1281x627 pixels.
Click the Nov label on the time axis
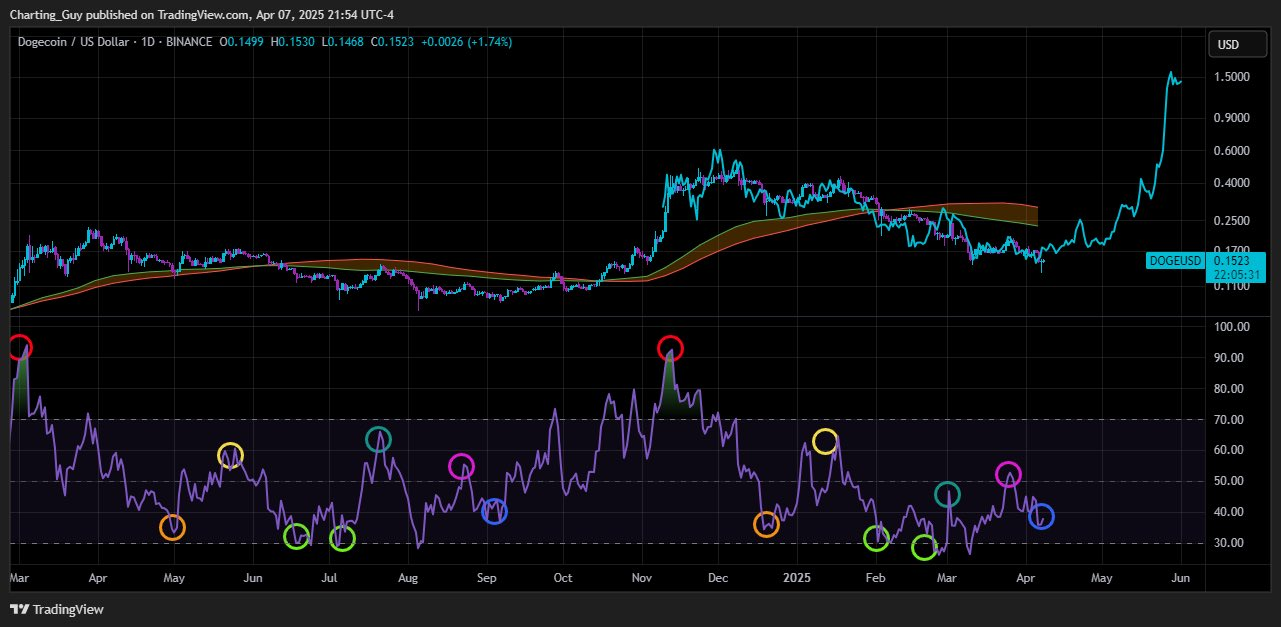(x=642, y=578)
